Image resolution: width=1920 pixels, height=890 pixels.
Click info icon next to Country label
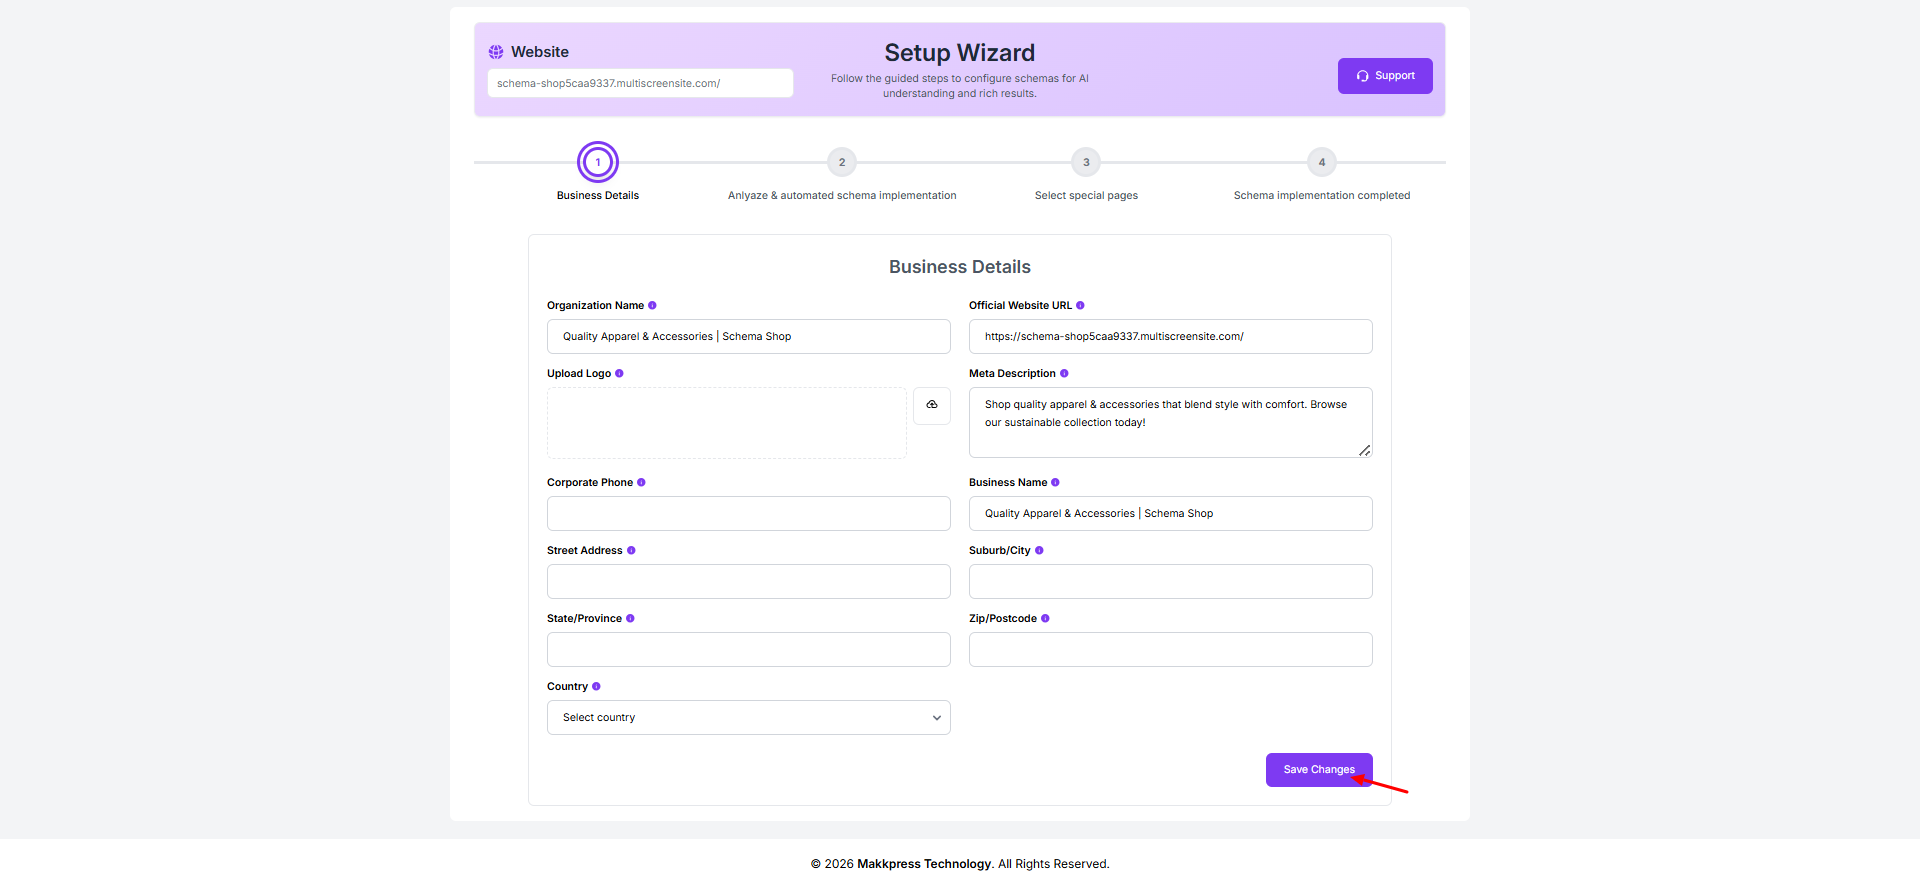[596, 687]
